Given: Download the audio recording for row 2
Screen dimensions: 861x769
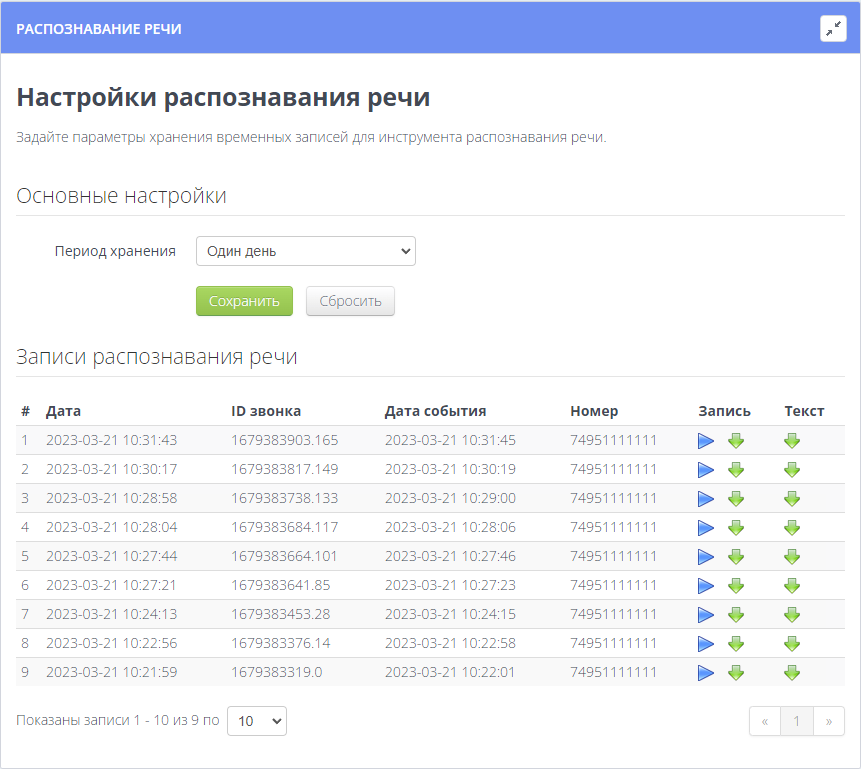Looking at the screenshot, I should click(736, 469).
